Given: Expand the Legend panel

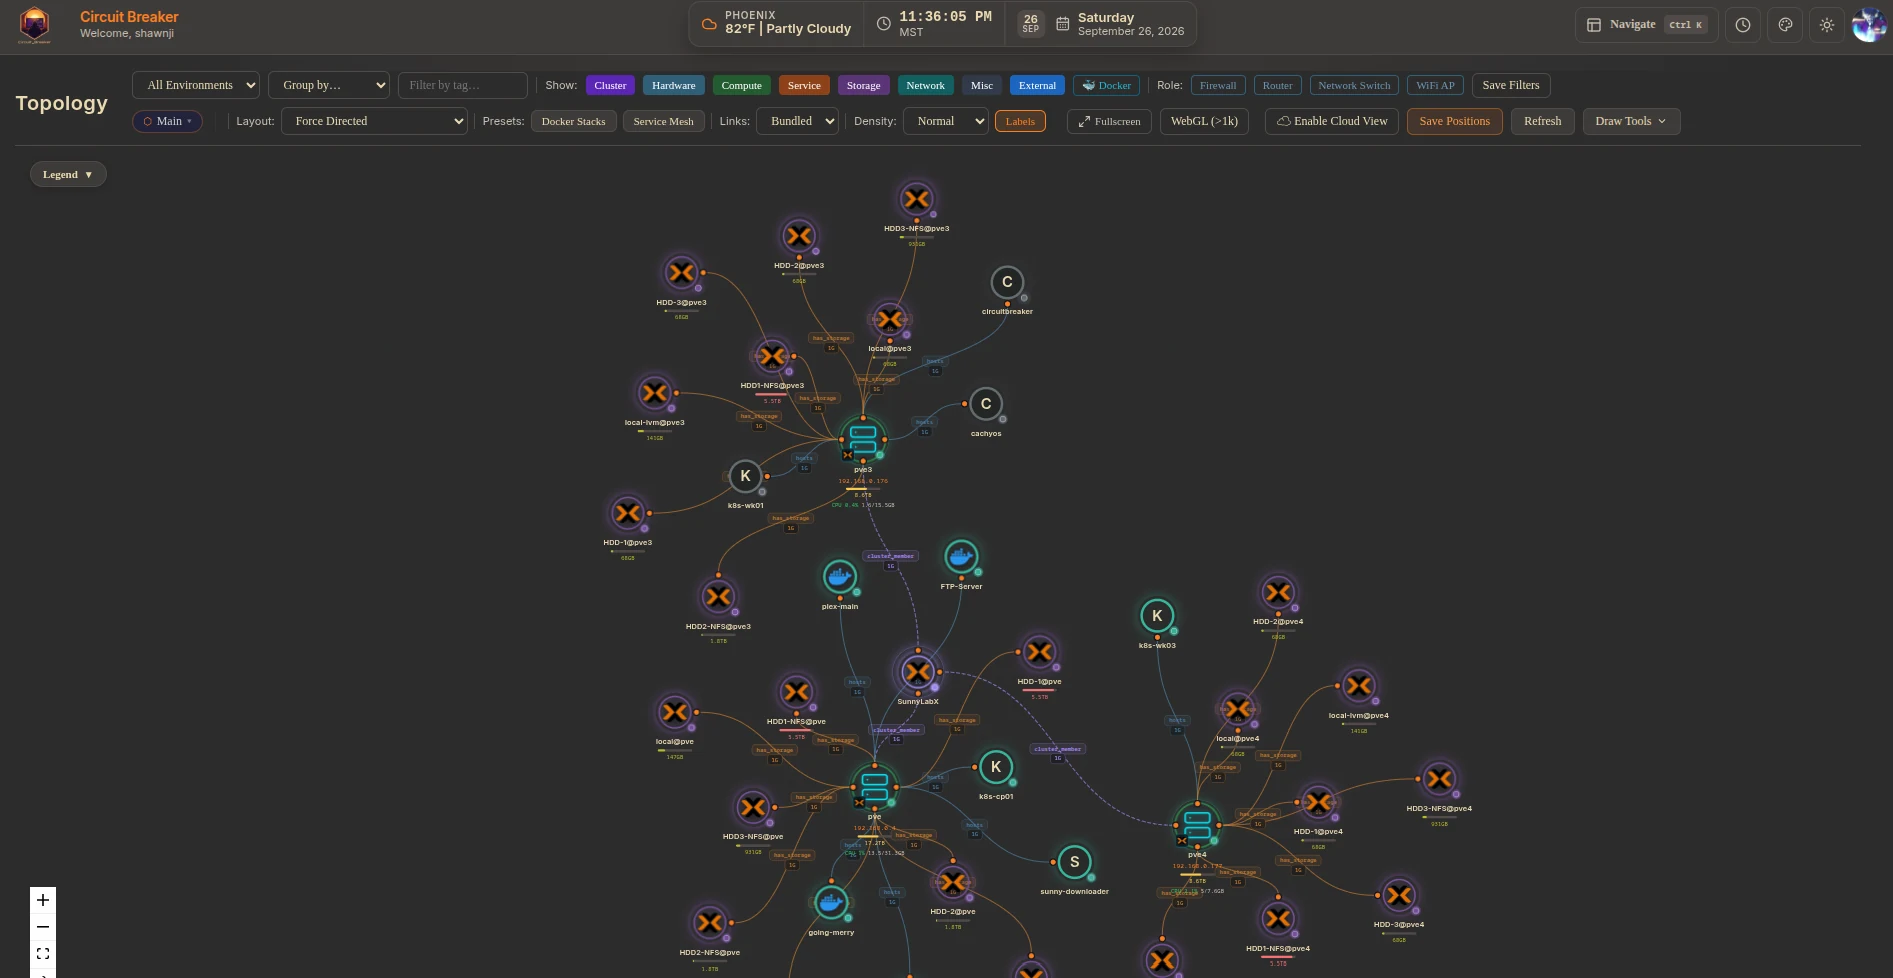Looking at the screenshot, I should tap(68, 174).
